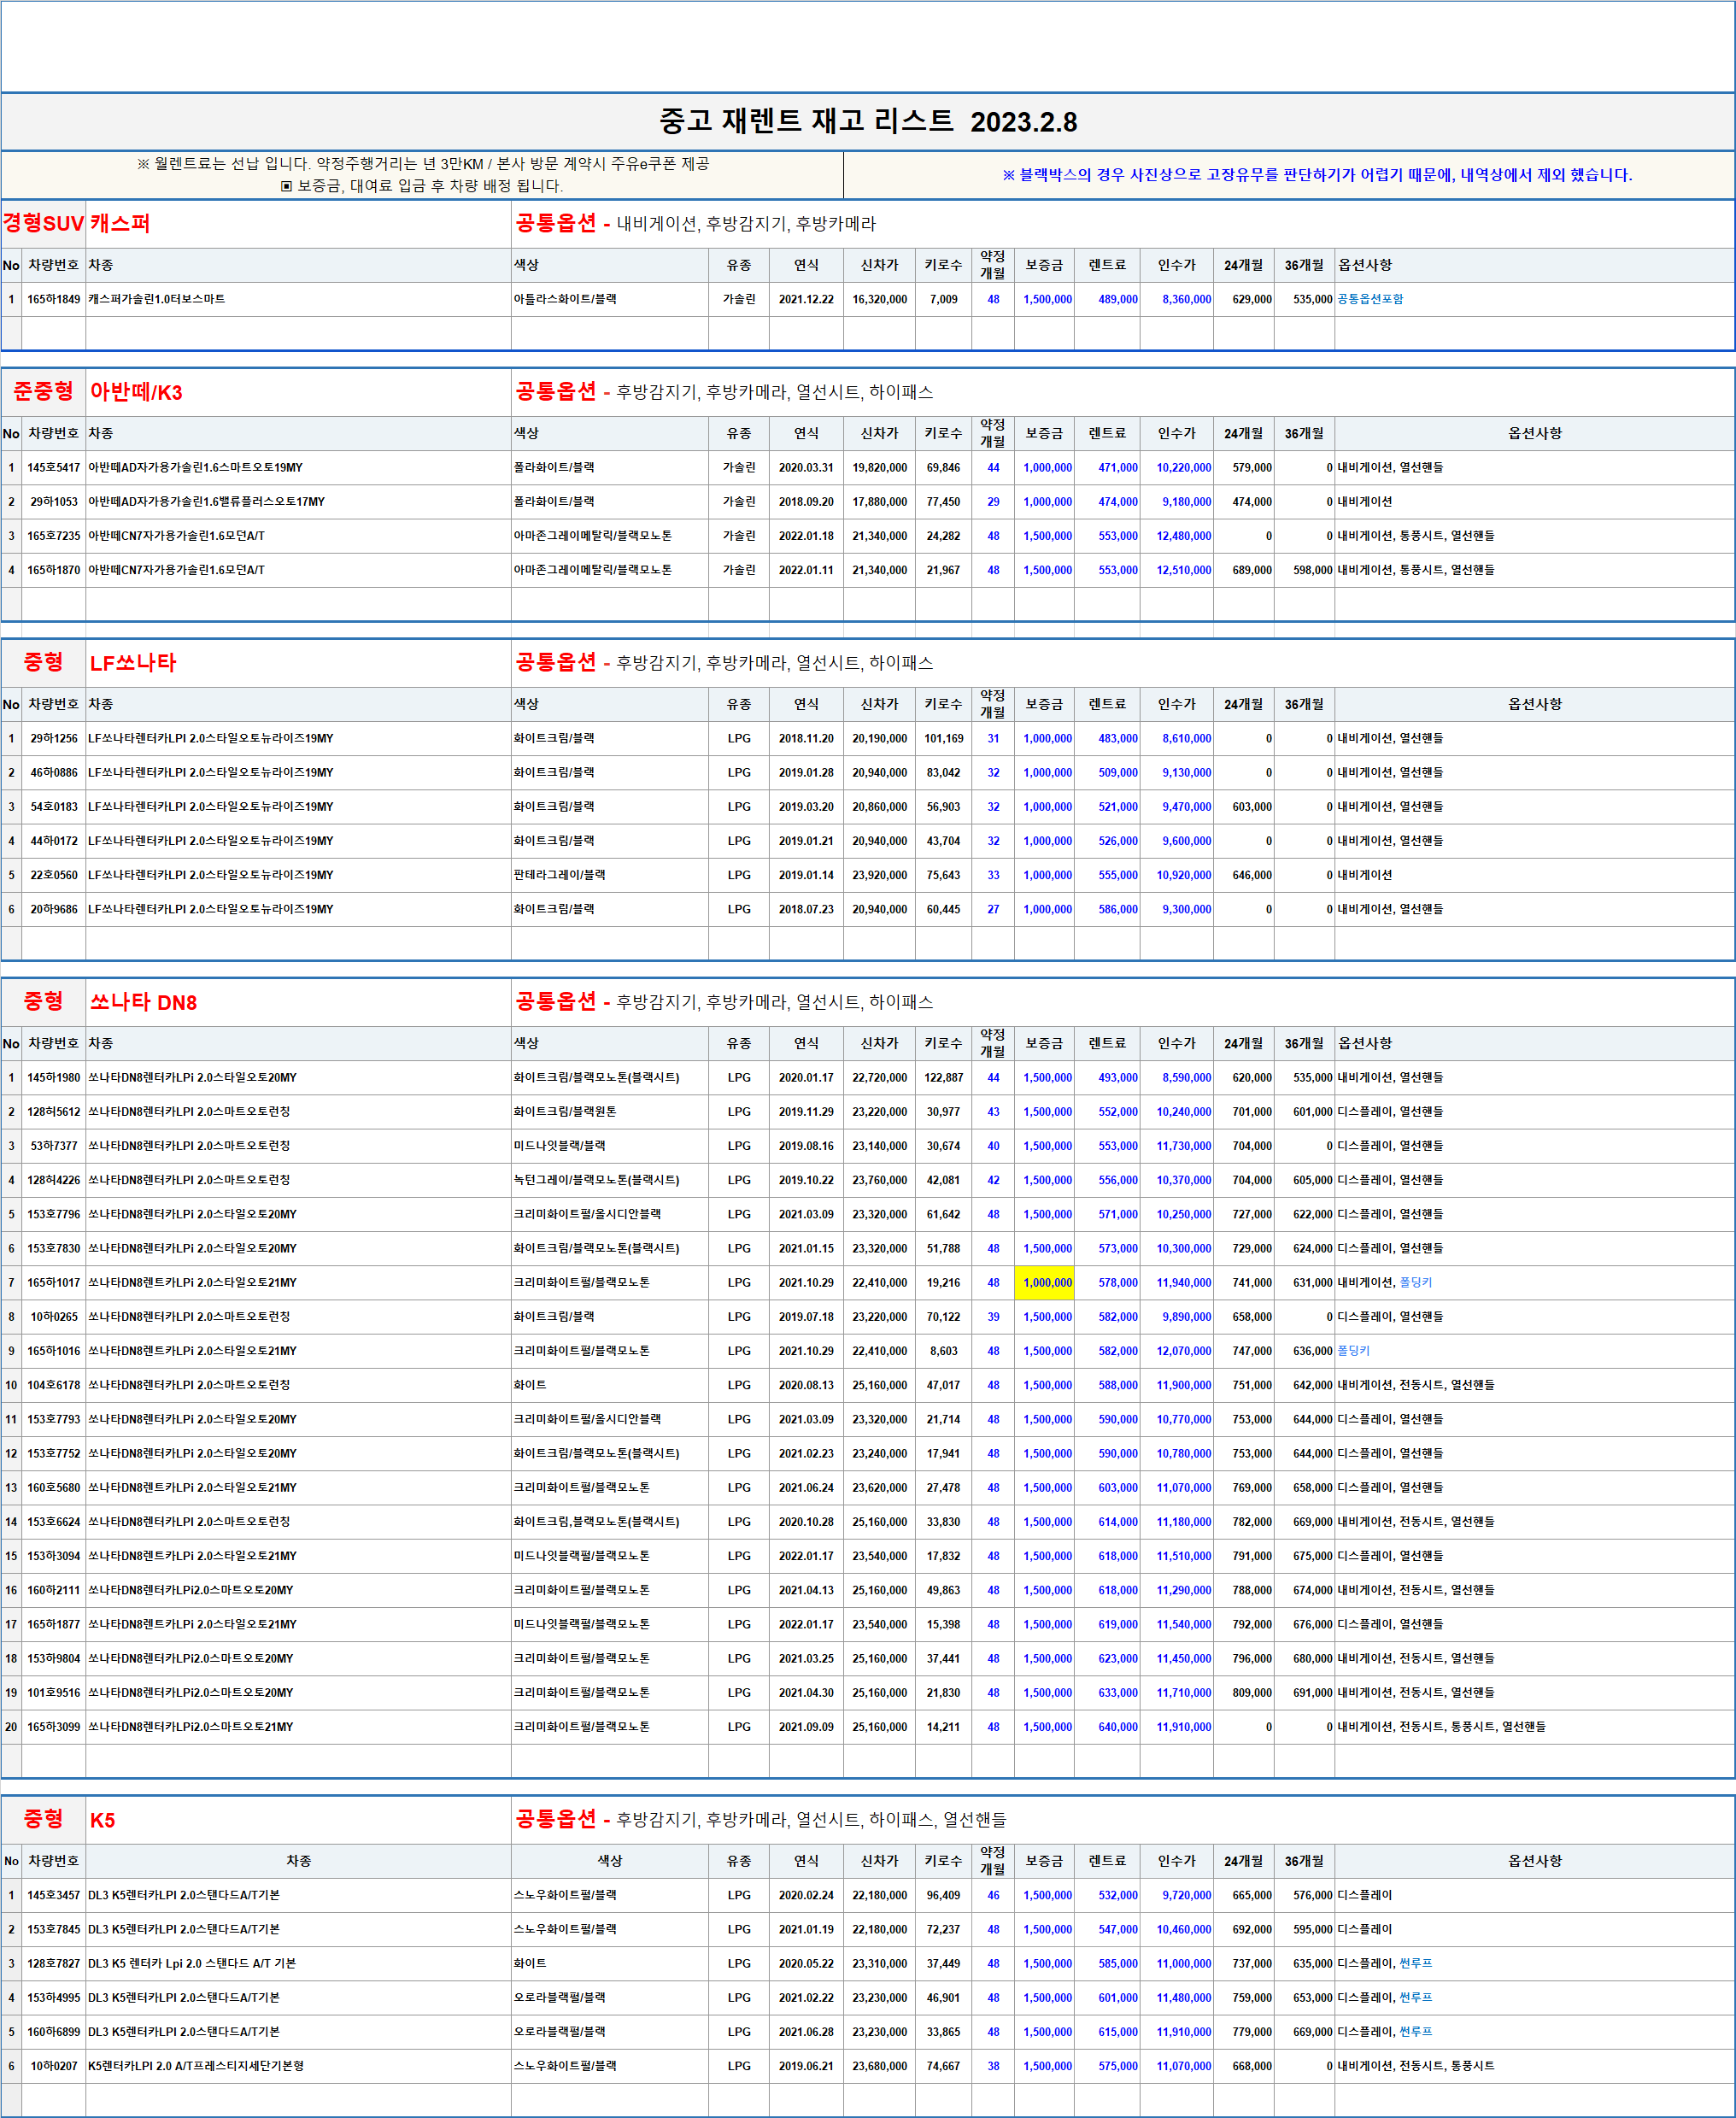Screen dimensions: 1736x2118
Task: Click vehicle number 54호0183
Action: 53,806
